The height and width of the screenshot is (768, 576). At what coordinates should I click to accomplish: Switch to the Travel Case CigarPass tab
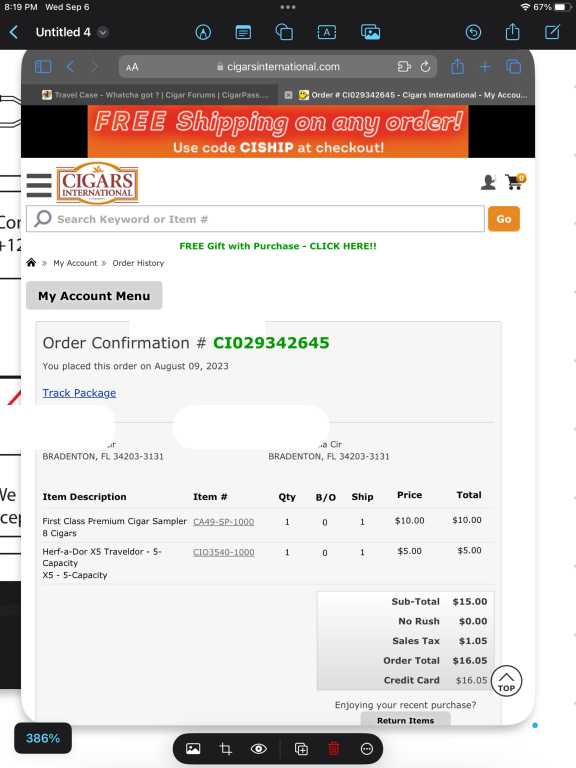[155, 95]
